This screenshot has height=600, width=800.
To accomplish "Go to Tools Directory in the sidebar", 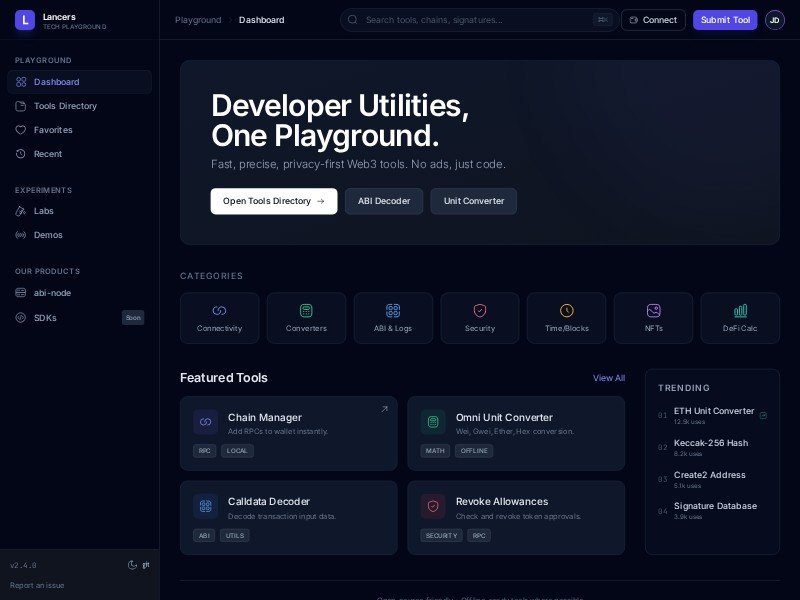I will click(x=65, y=106).
